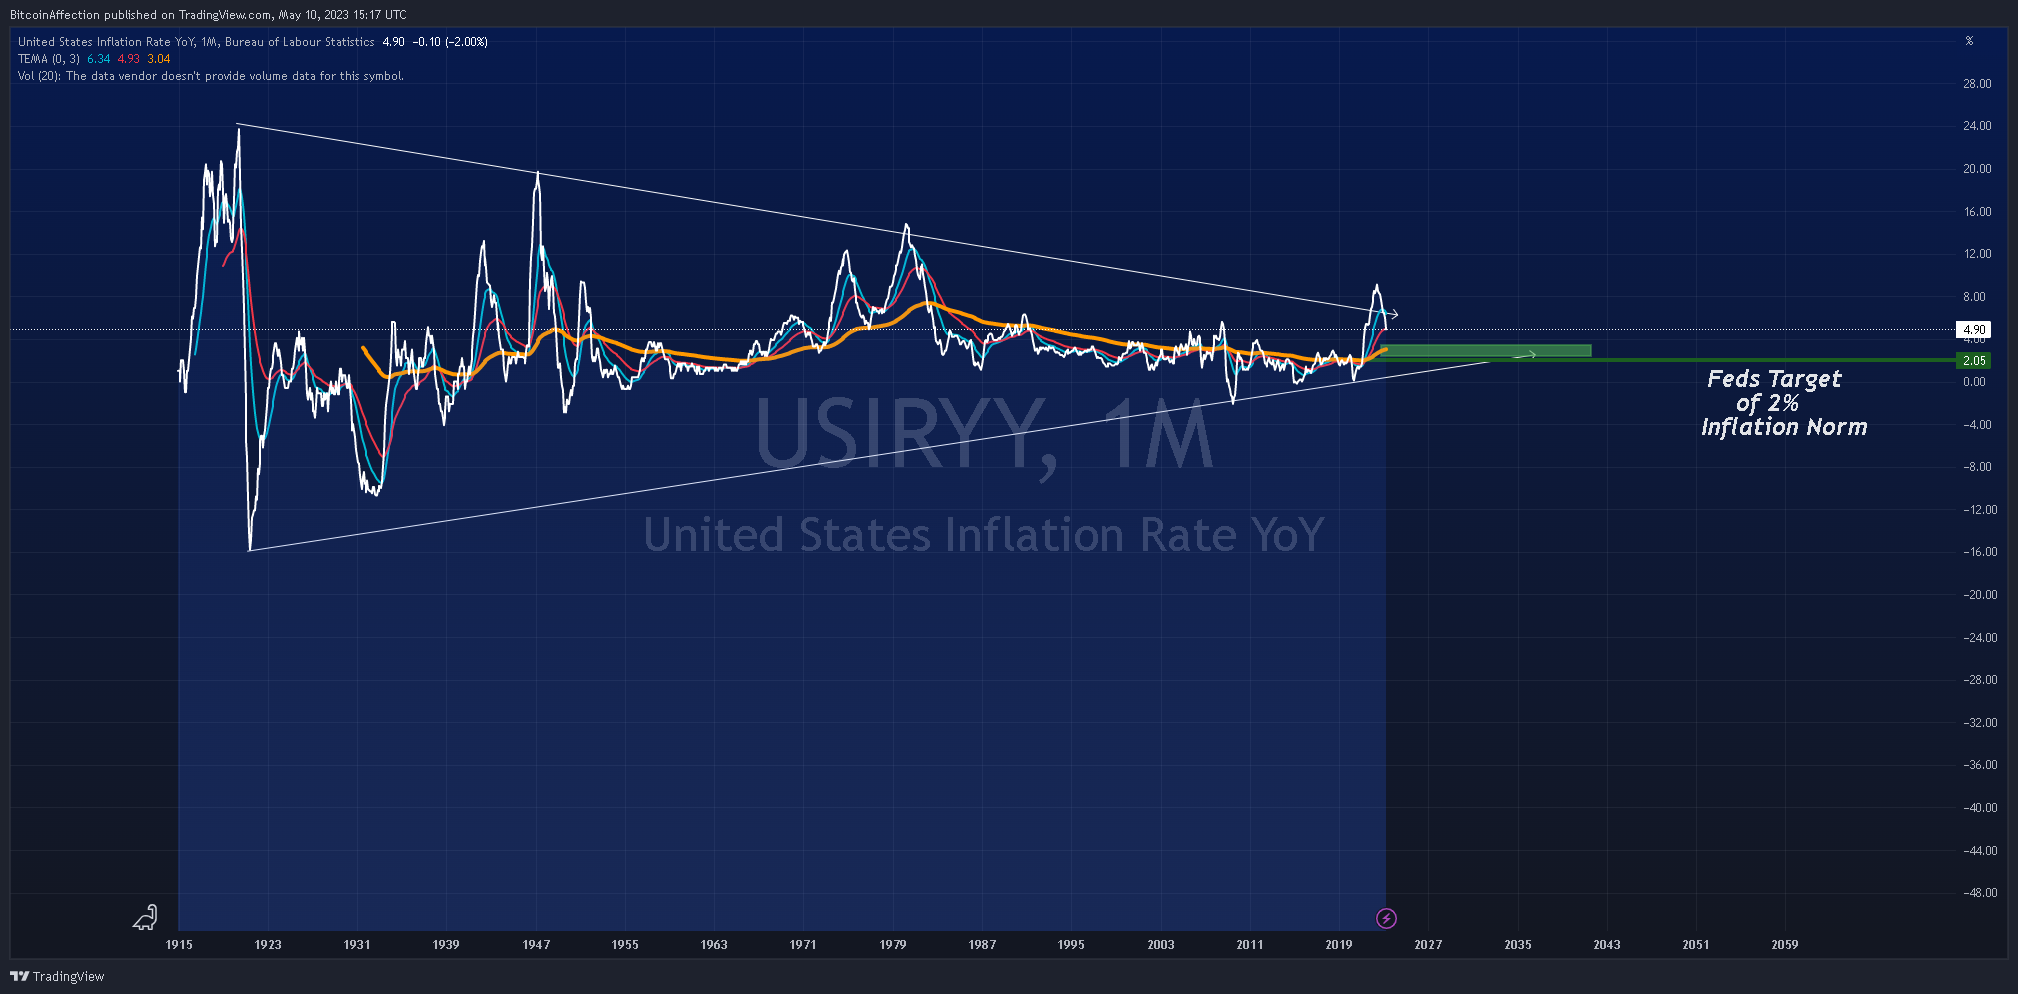2018x994 pixels.
Task: Click the -0.10 (-2.00%) change value
Action: [450, 42]
